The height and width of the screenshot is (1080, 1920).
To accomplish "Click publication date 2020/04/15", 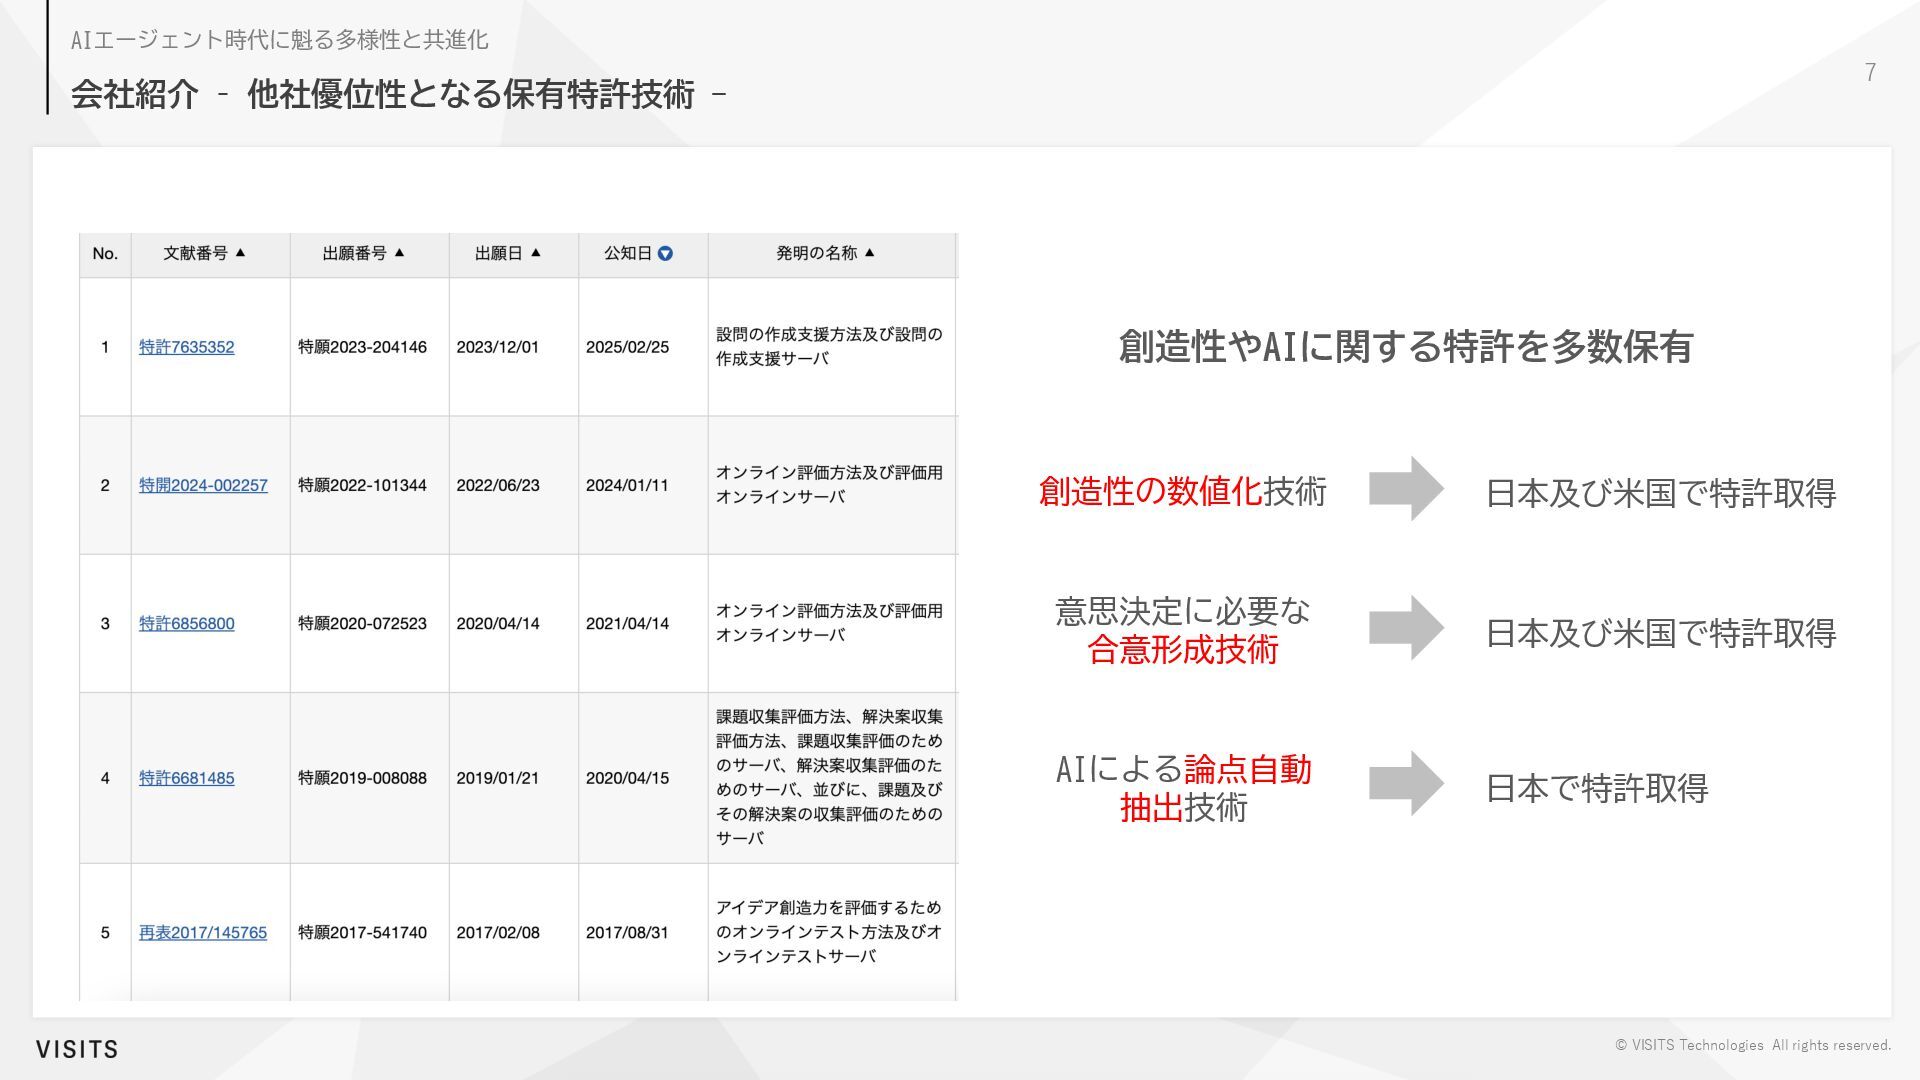I will [x=627, y=778].
